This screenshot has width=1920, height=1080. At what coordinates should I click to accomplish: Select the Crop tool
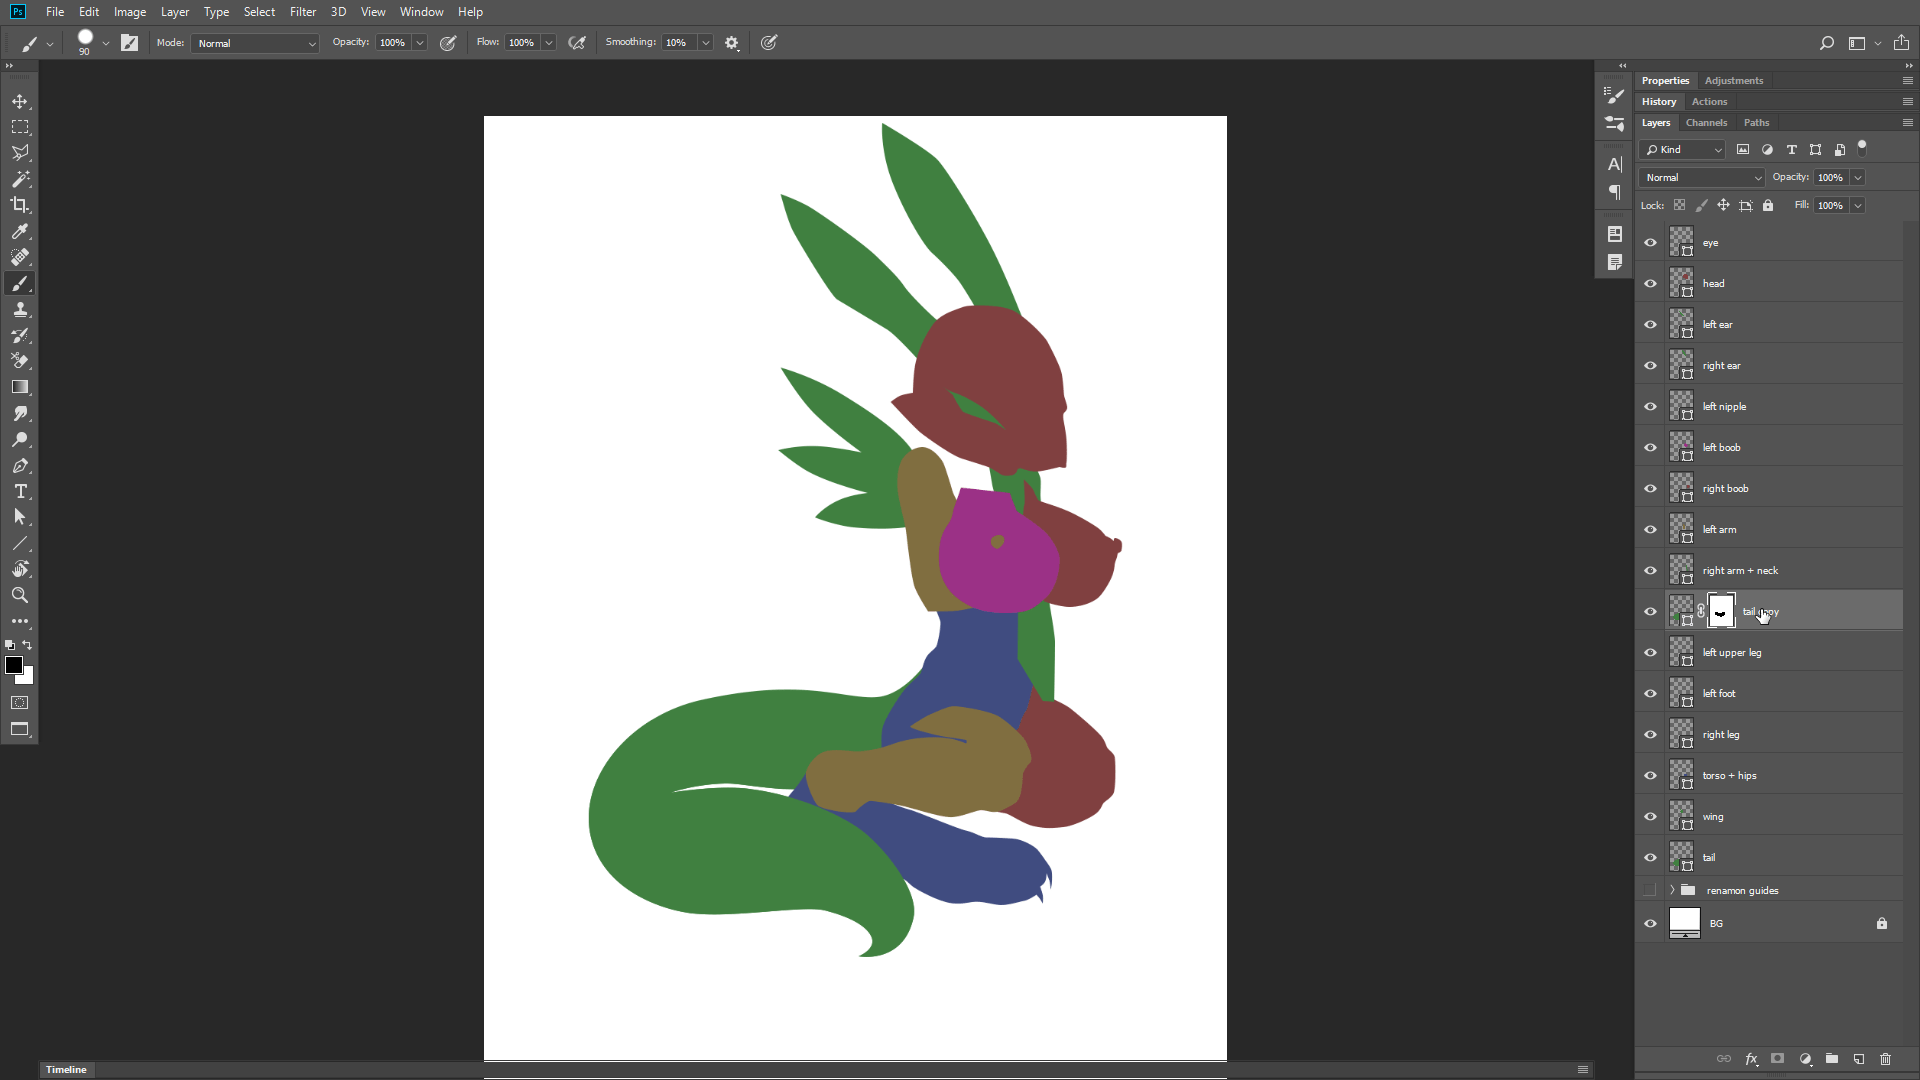20,205
